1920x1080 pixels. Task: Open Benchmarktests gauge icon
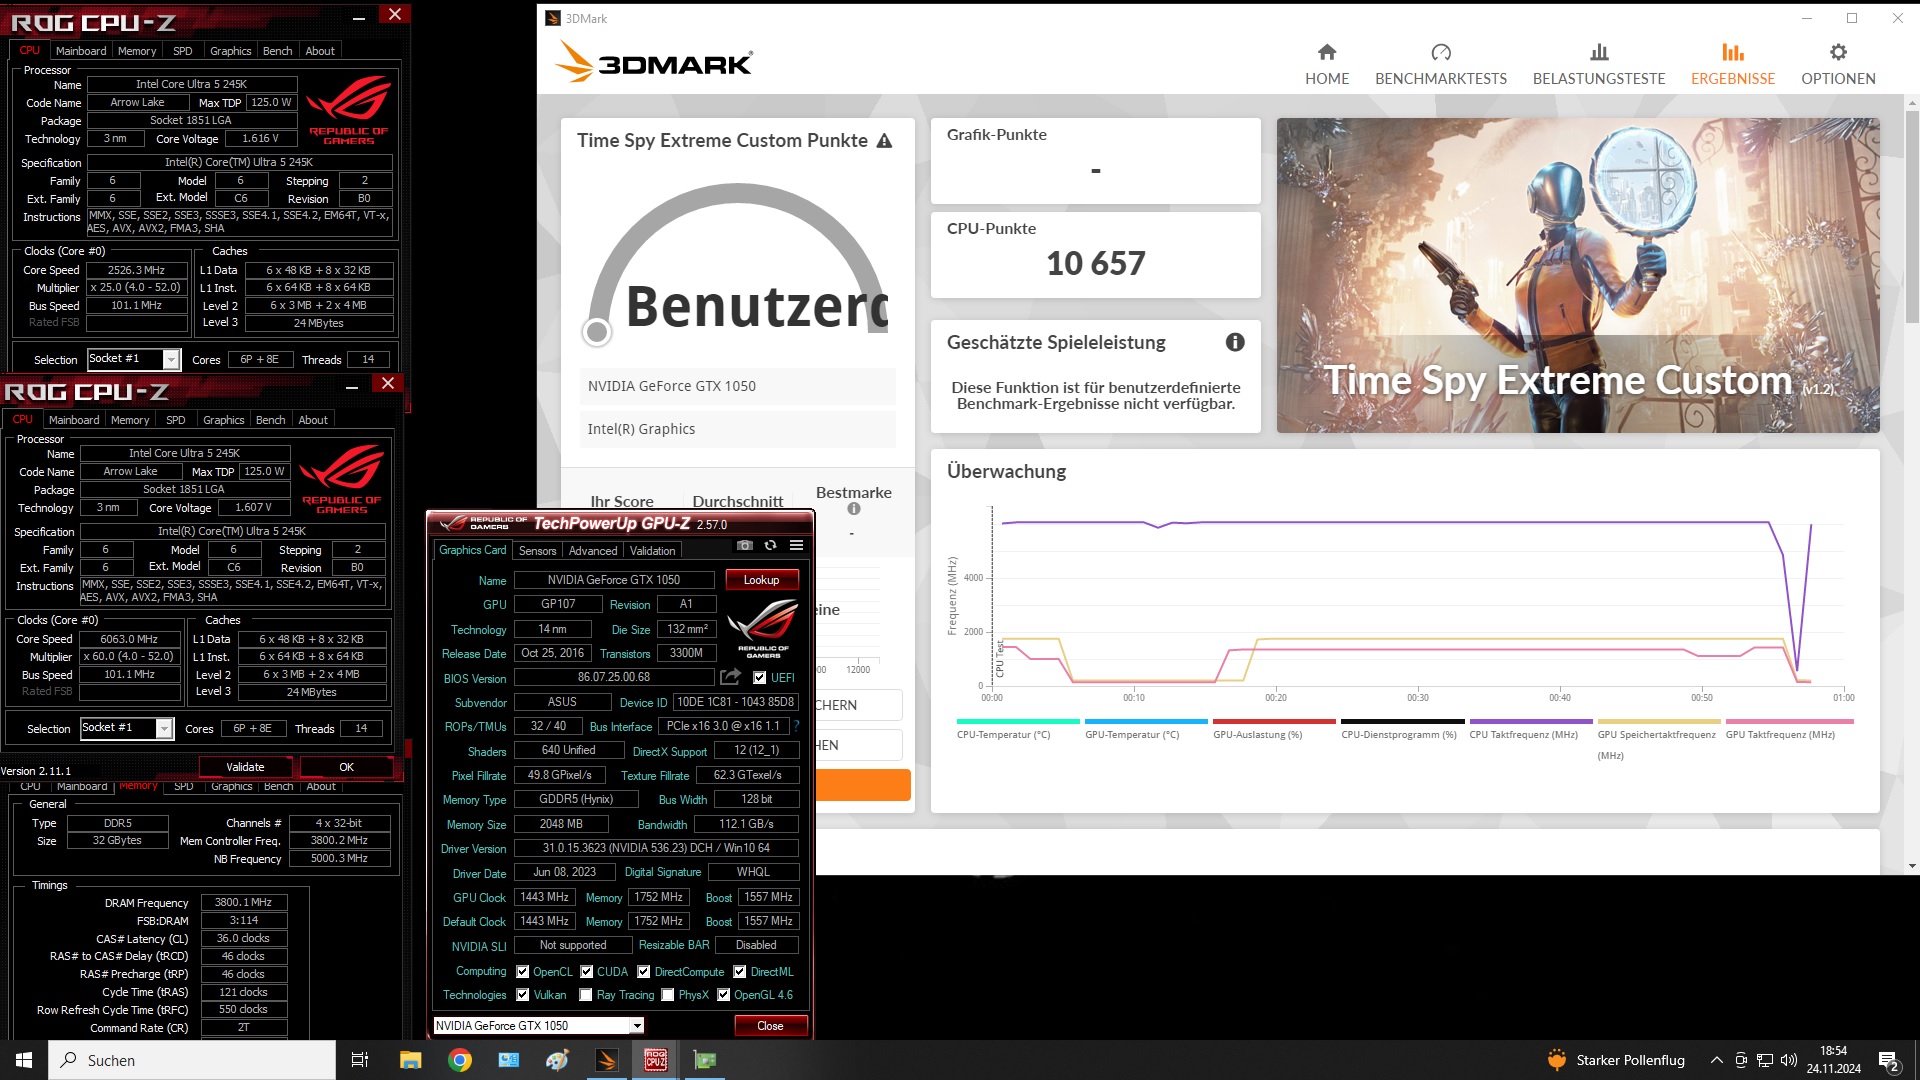[x=1441, y=52]
